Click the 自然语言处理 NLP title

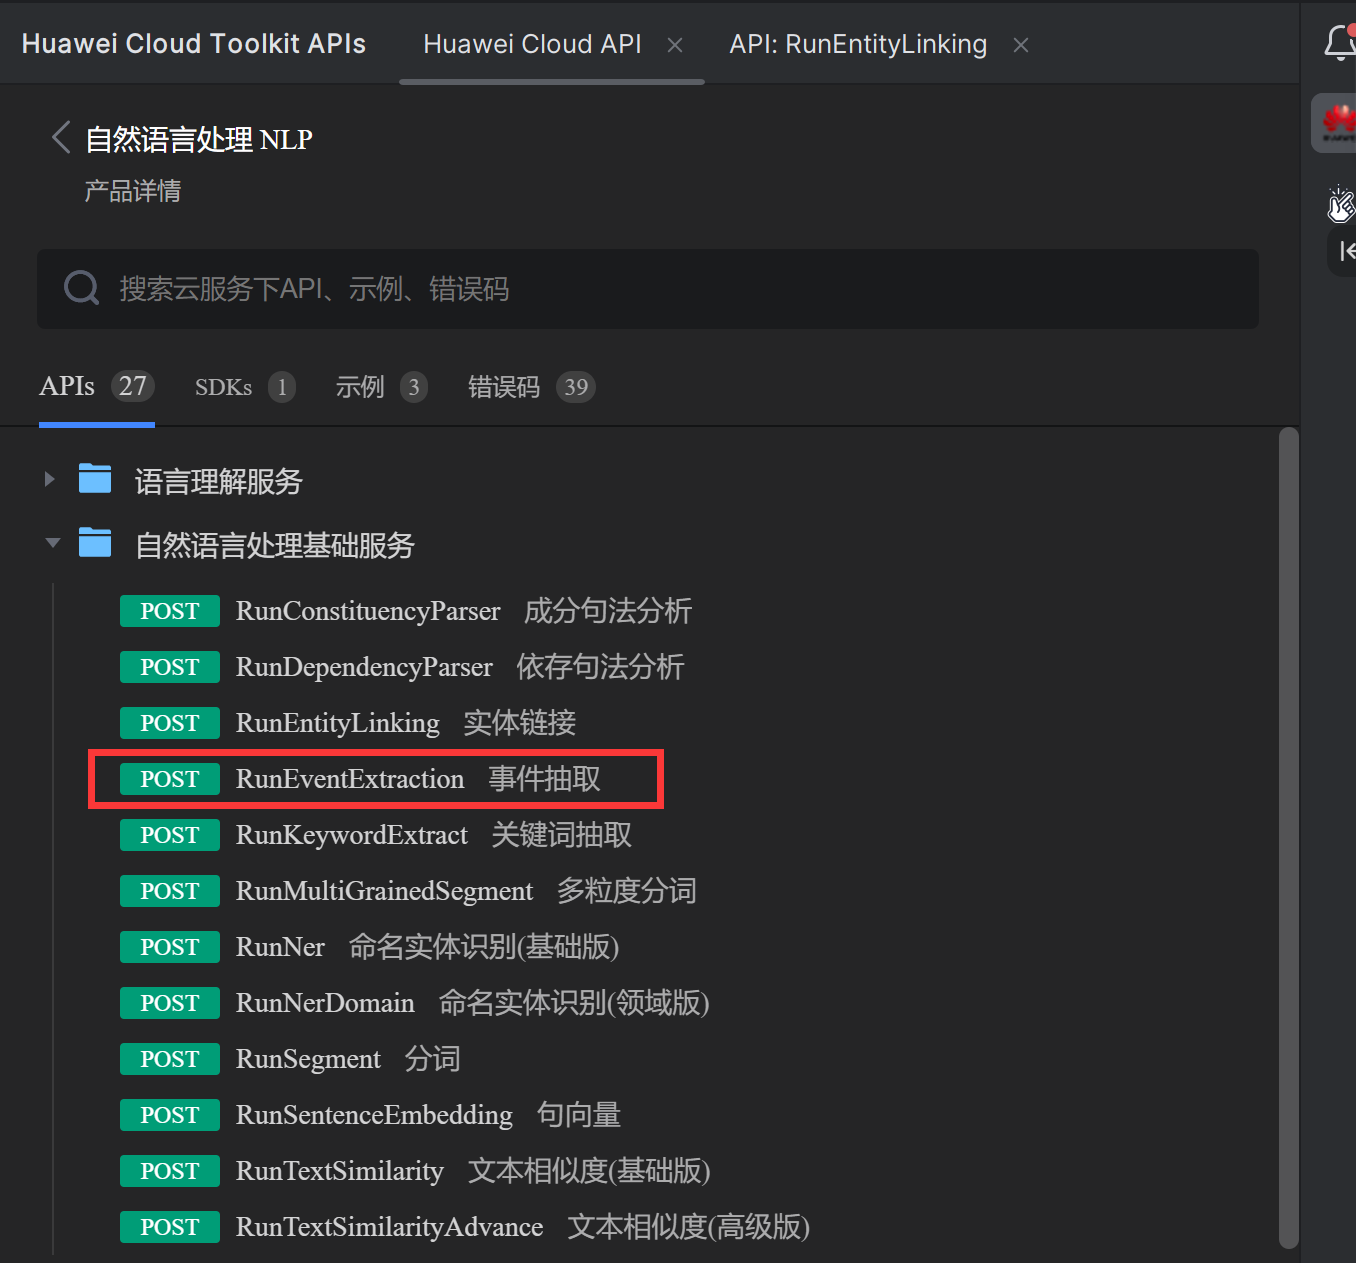199,139
